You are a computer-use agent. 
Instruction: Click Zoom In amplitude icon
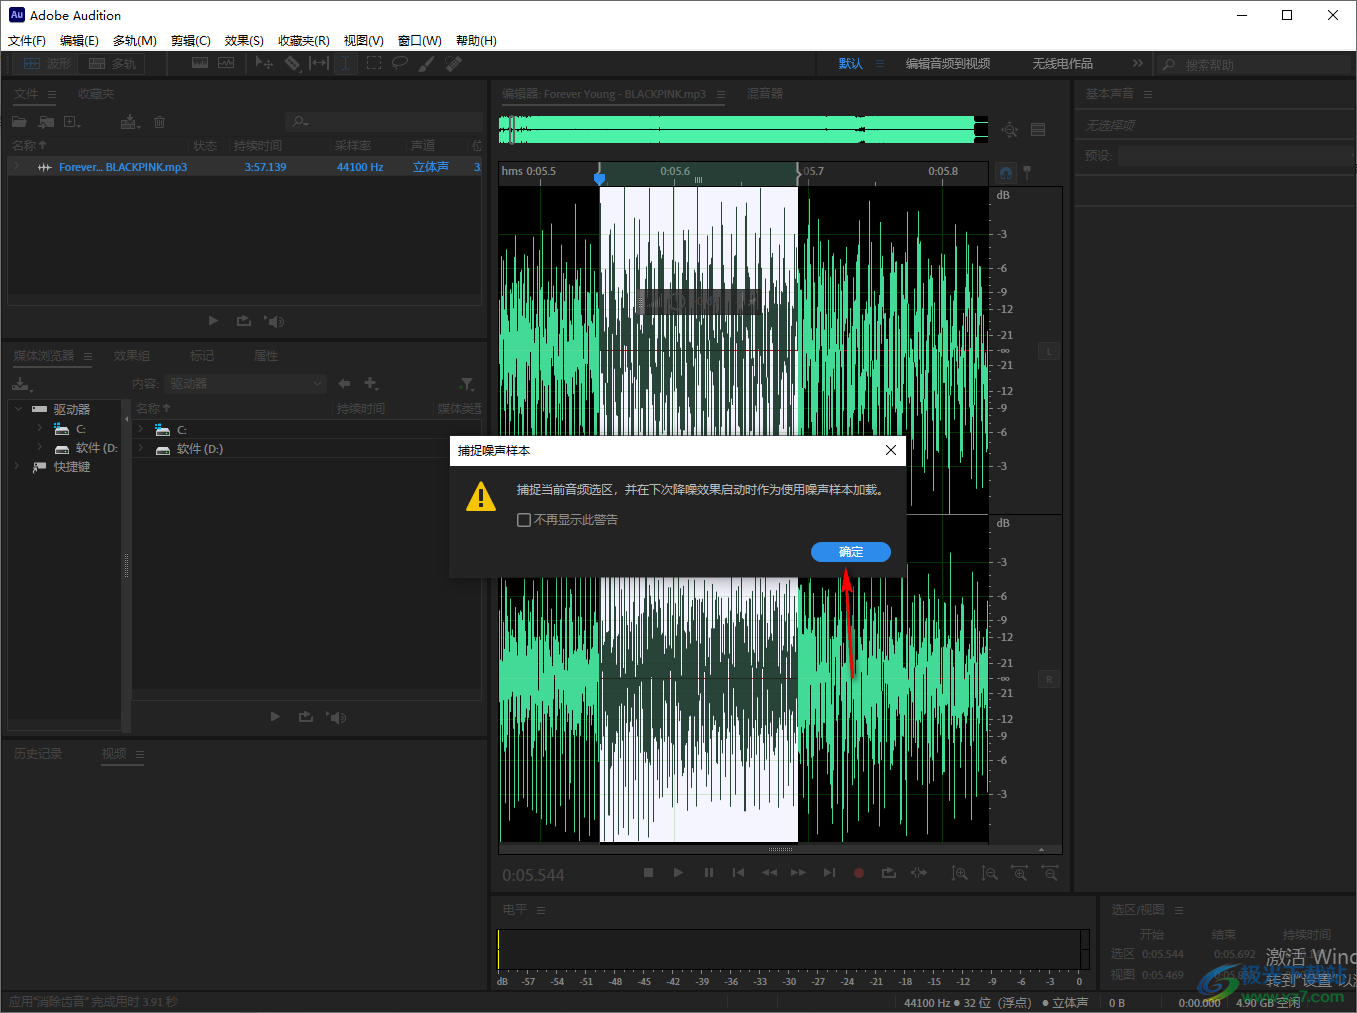(x=959, y=873)
